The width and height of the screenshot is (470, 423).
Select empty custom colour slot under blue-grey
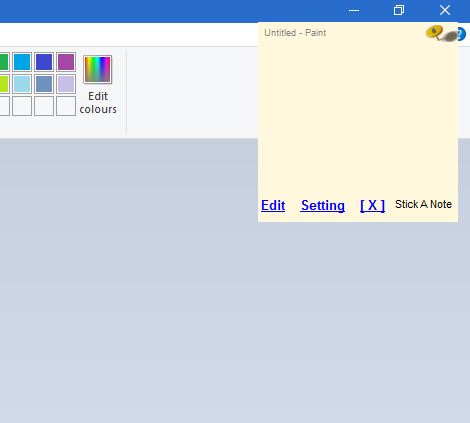(x=44, y=106)
